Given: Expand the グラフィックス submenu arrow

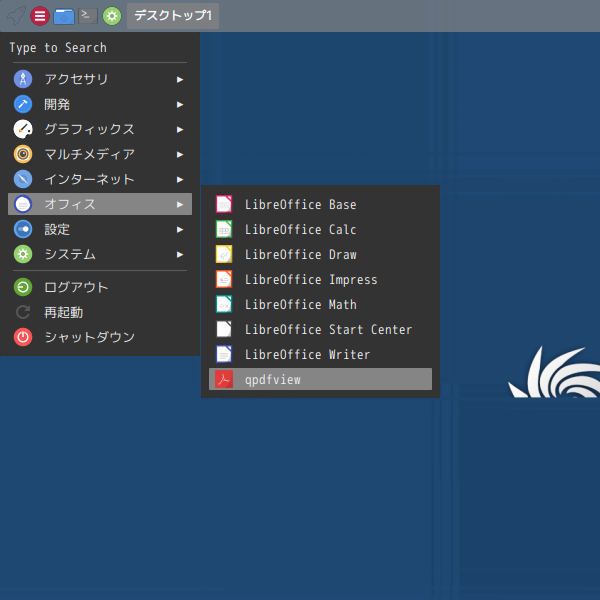Looking at the screenshot, I should (x=180, y=130).
